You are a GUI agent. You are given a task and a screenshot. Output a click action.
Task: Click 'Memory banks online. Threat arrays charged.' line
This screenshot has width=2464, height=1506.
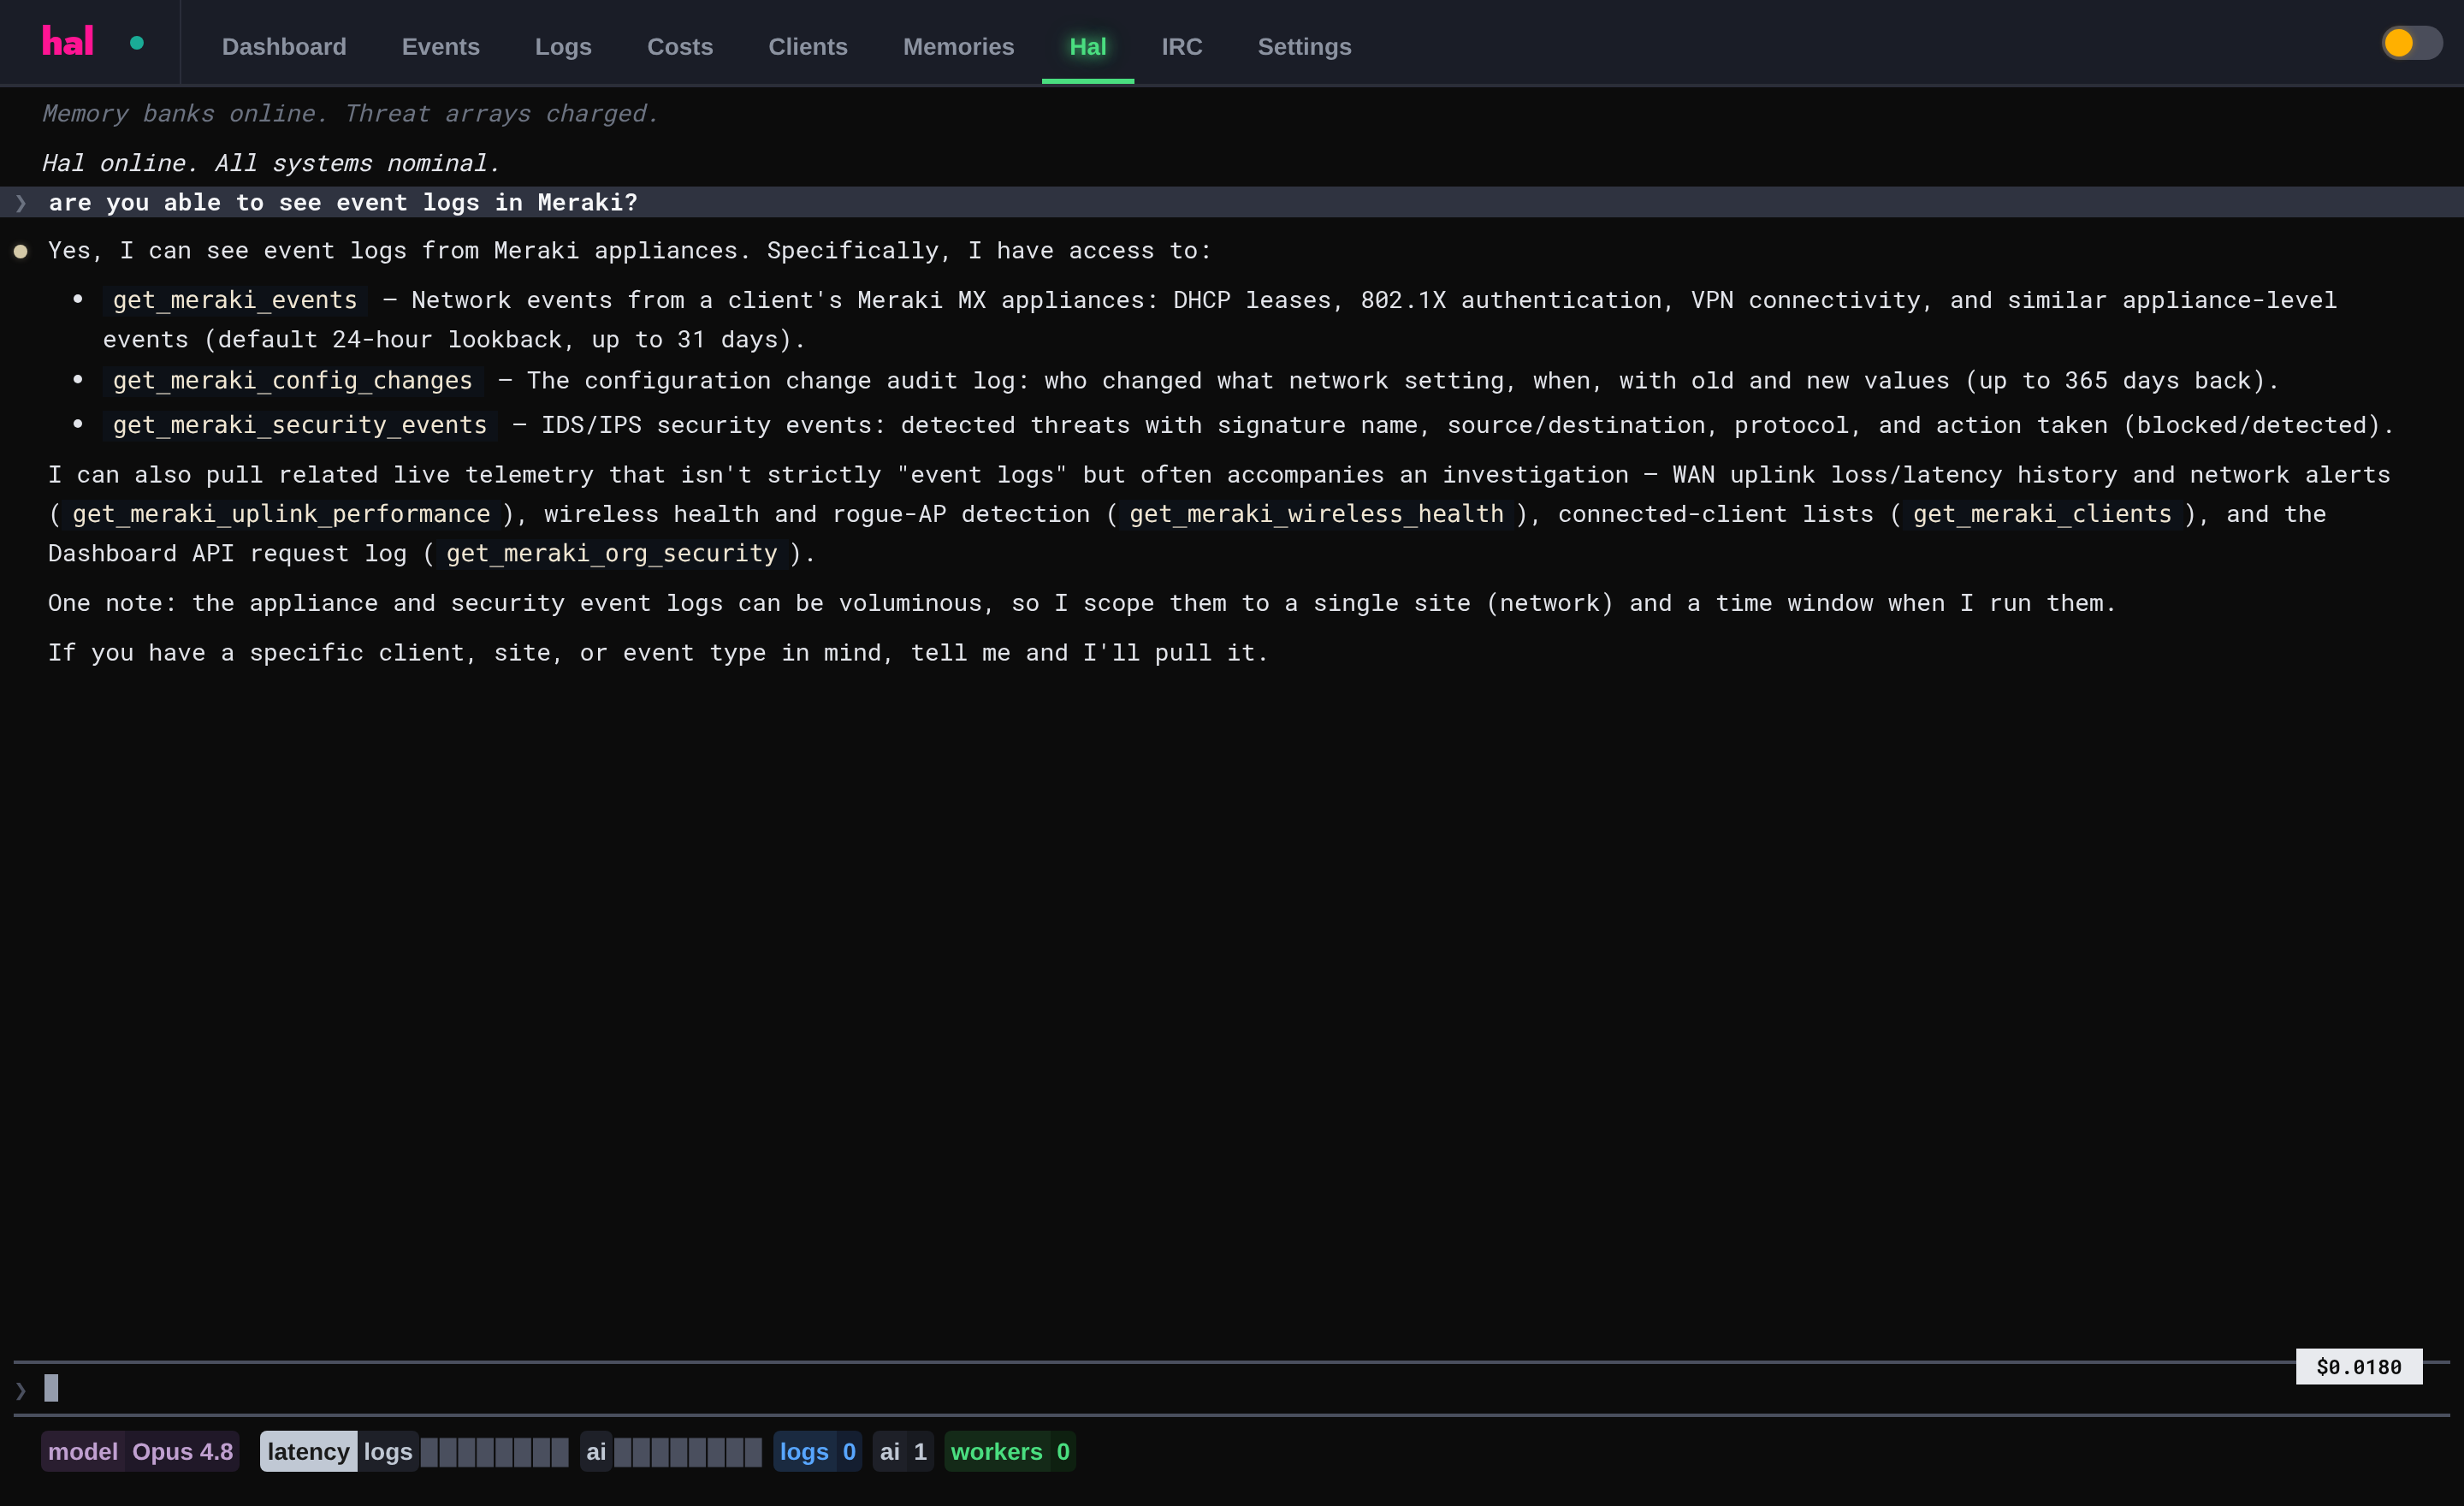350,114
